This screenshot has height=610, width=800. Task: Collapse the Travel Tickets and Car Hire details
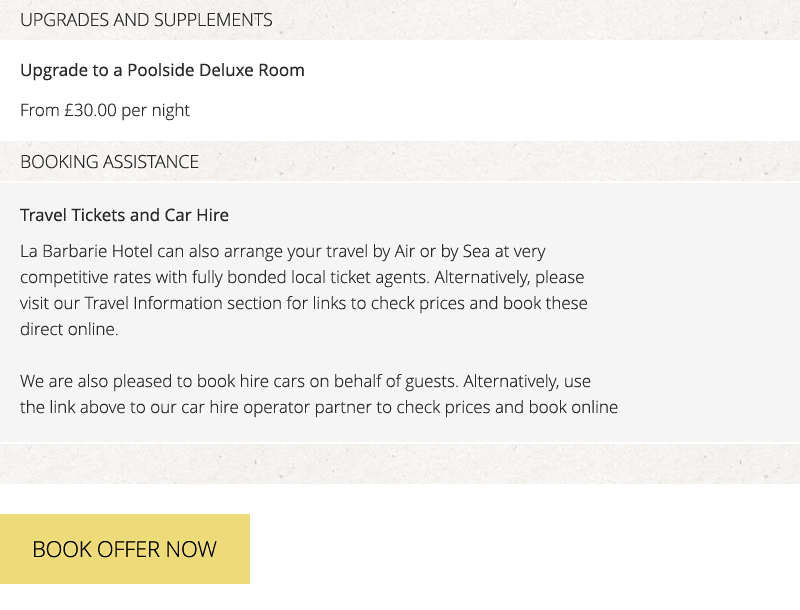coord(124,215)
